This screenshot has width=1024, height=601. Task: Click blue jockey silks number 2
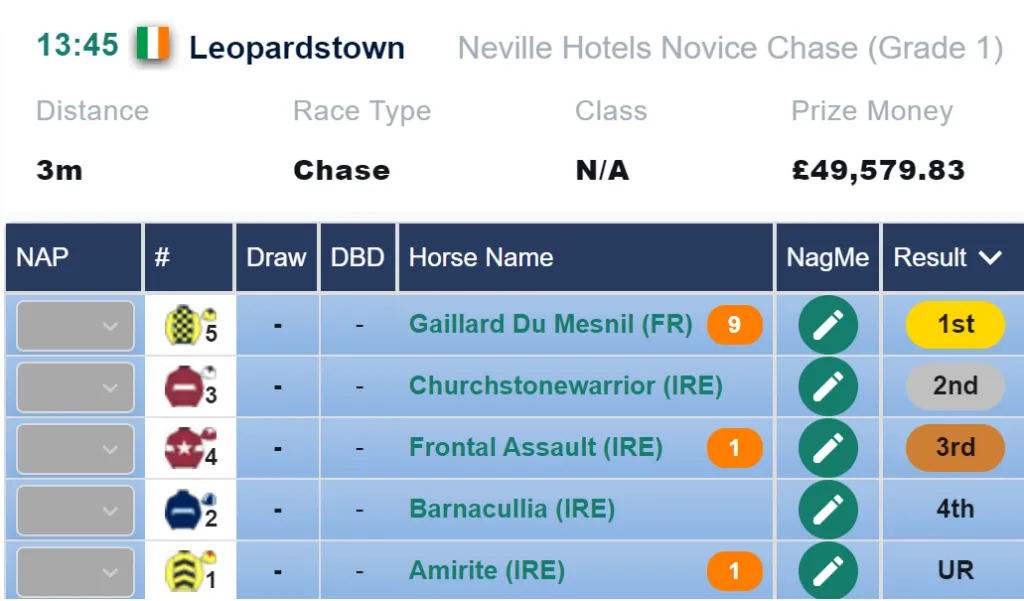tap(190, 510)
